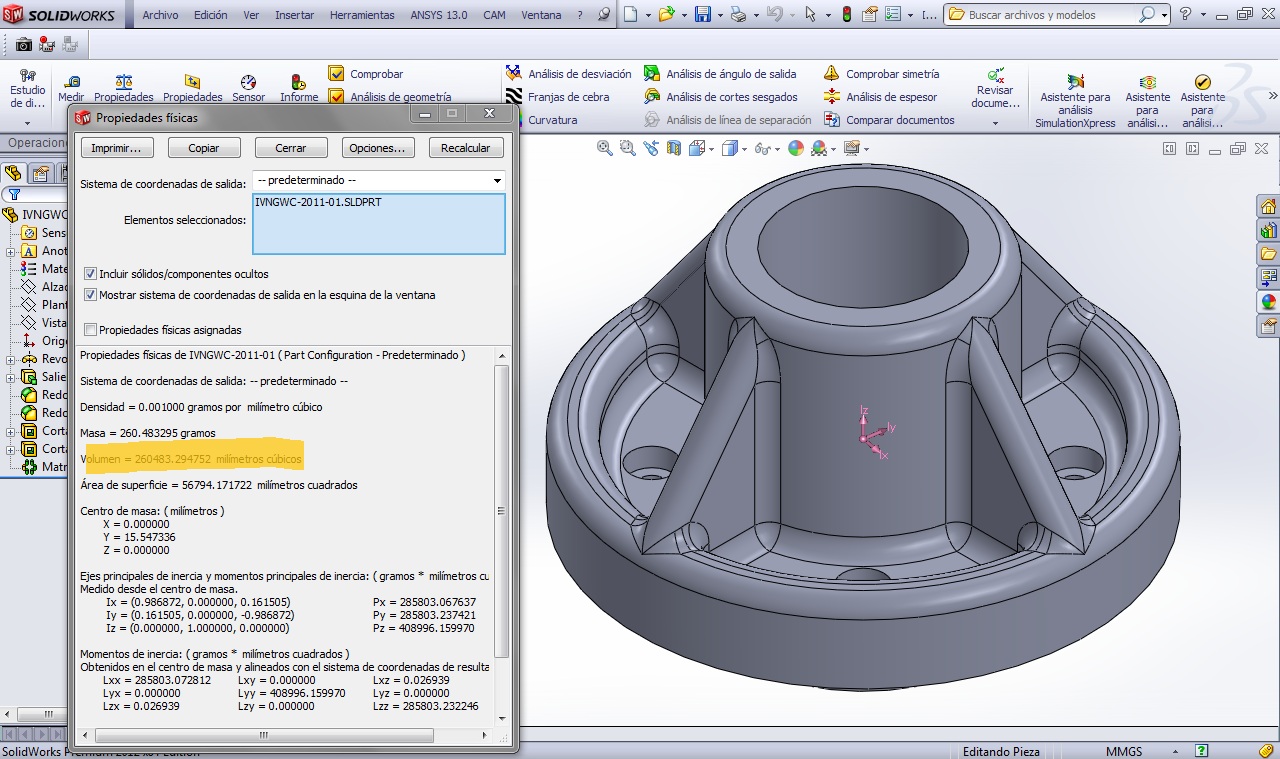Open Comparar documentos tool
The image size is (1280, 759).
tap(889, 120)
